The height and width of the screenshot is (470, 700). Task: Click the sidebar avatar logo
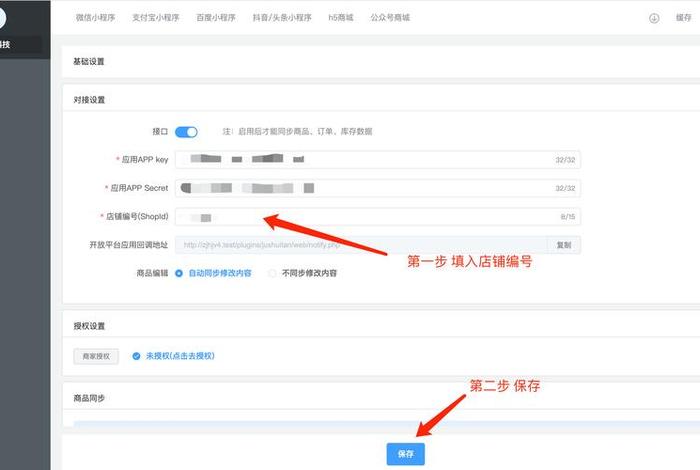pos(2,18)
